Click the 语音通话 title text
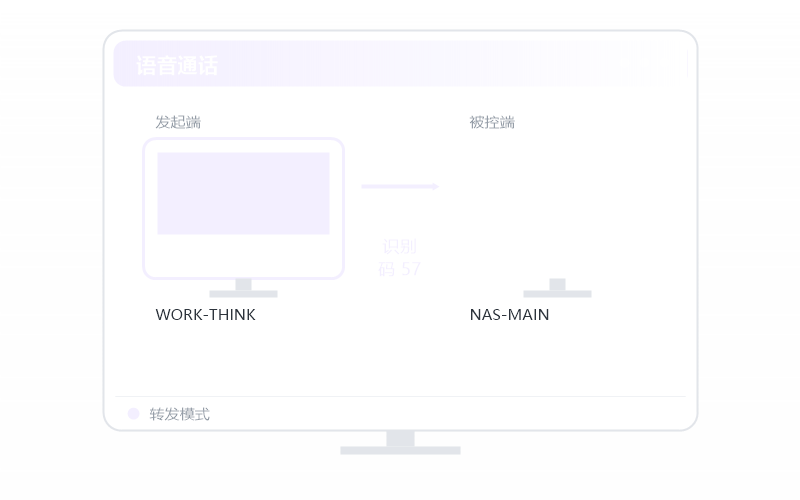This screenshot has width=800, height=500. [x=177, y=66]
